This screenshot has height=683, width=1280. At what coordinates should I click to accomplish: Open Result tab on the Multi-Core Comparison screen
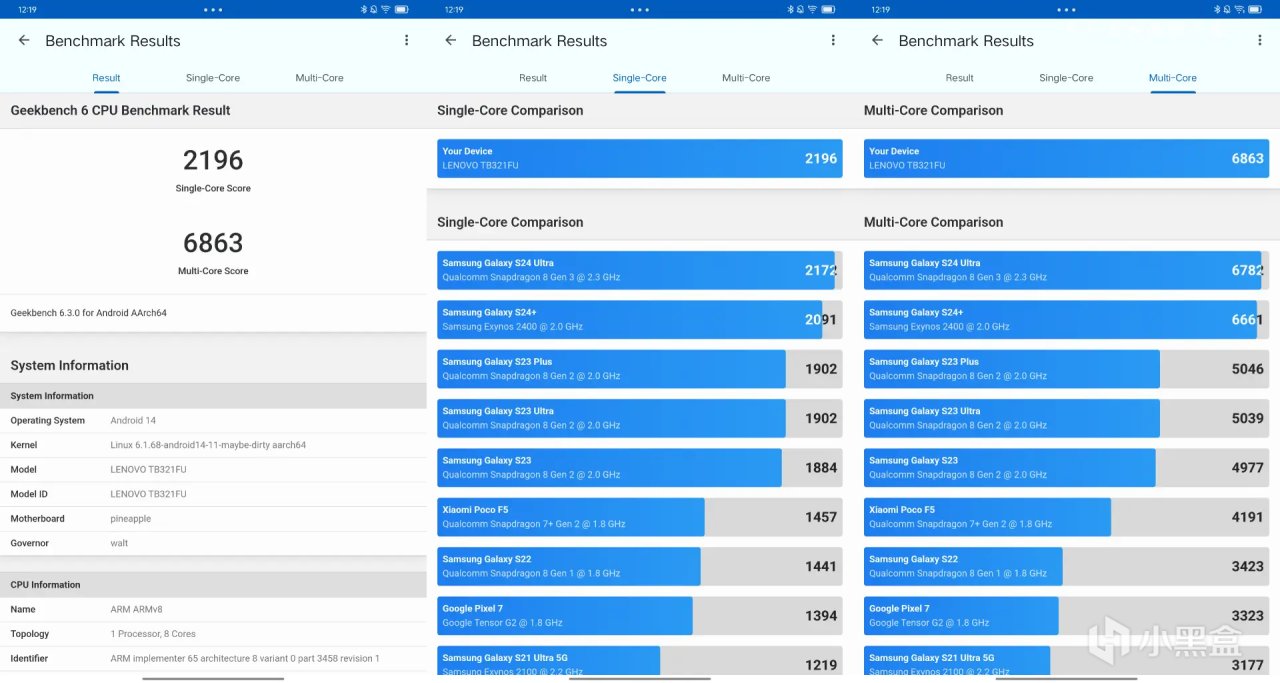[x=959, y=78]
